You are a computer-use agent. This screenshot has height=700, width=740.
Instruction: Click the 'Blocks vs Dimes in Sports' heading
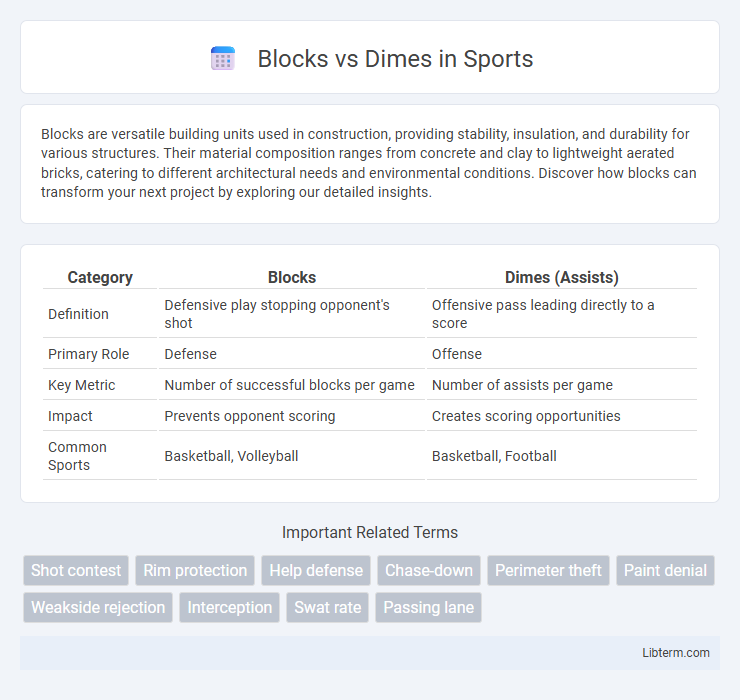pyautogui.click(x=395, y=59)
